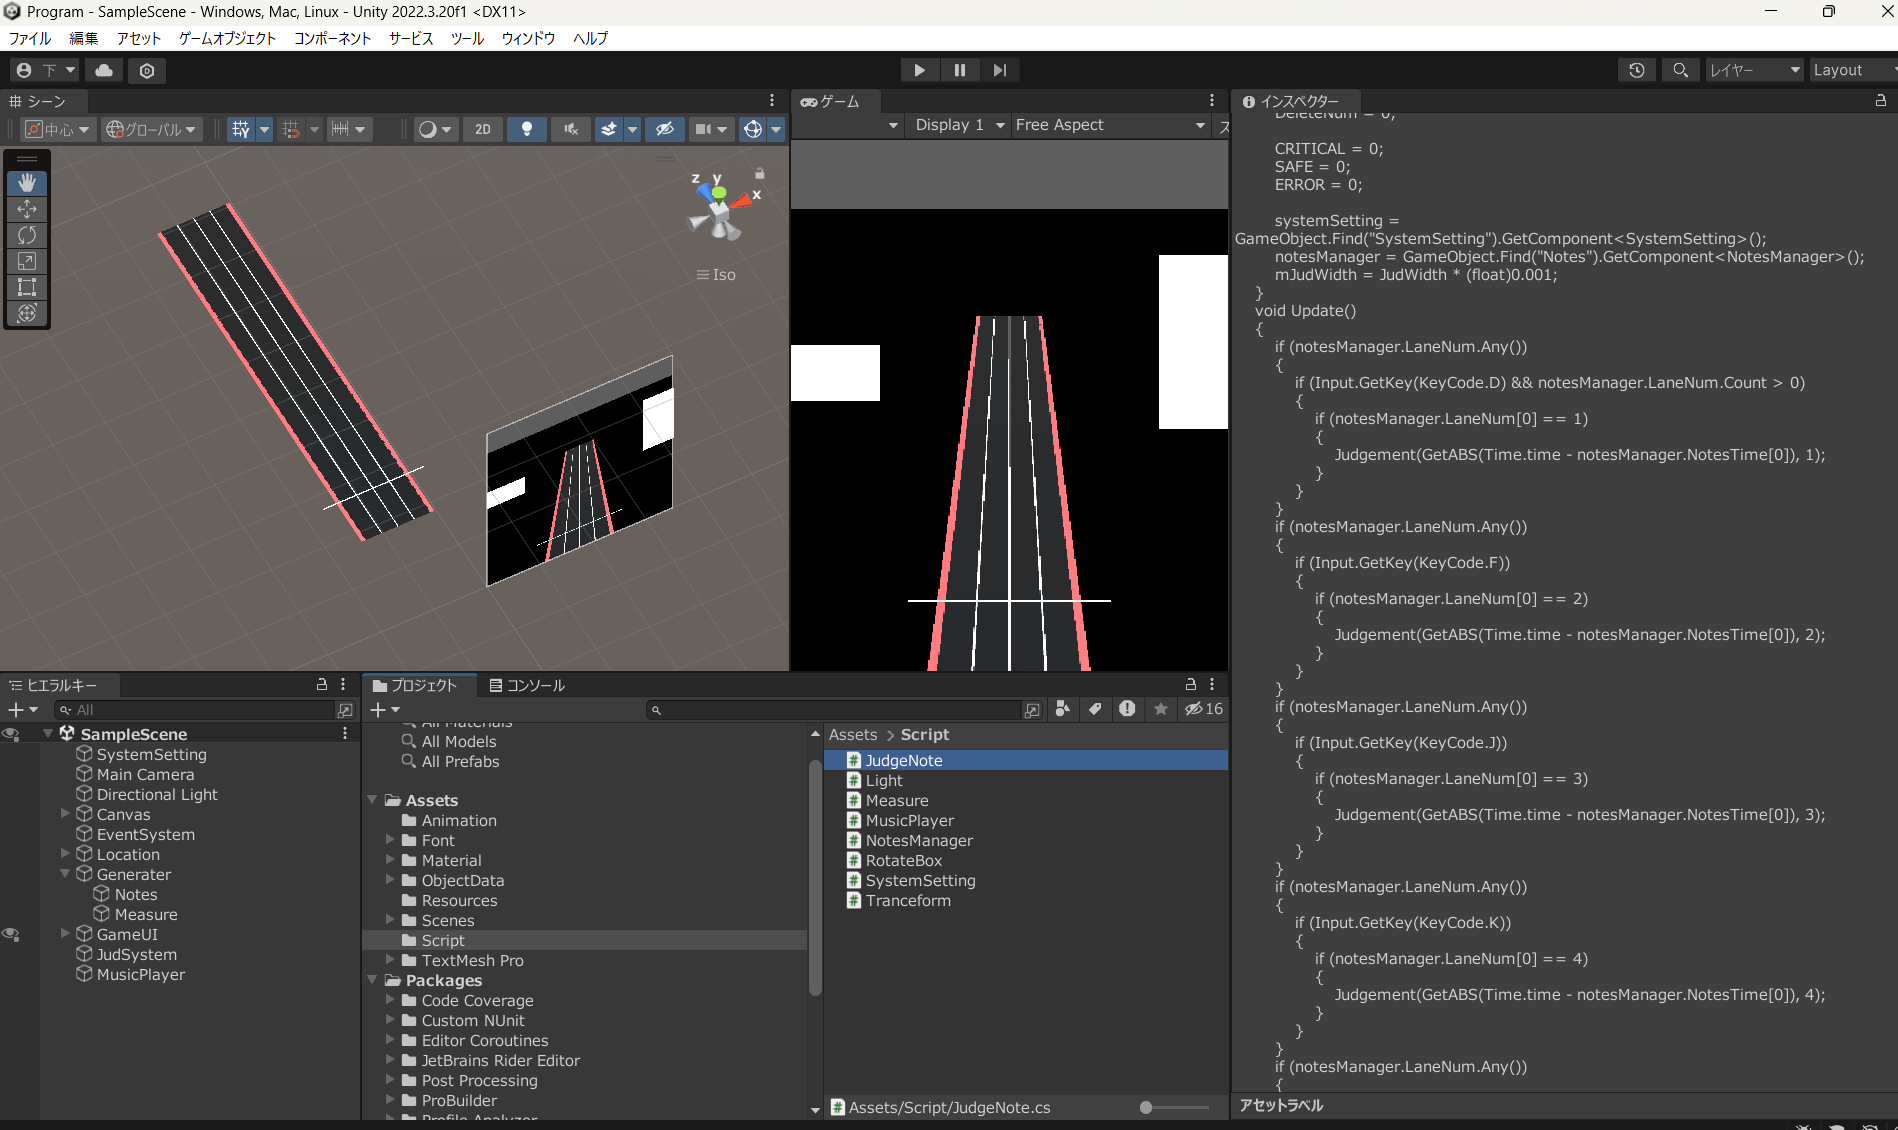
Task: Collapse the Generater hierarchy item
Action: tap(66, 874)
